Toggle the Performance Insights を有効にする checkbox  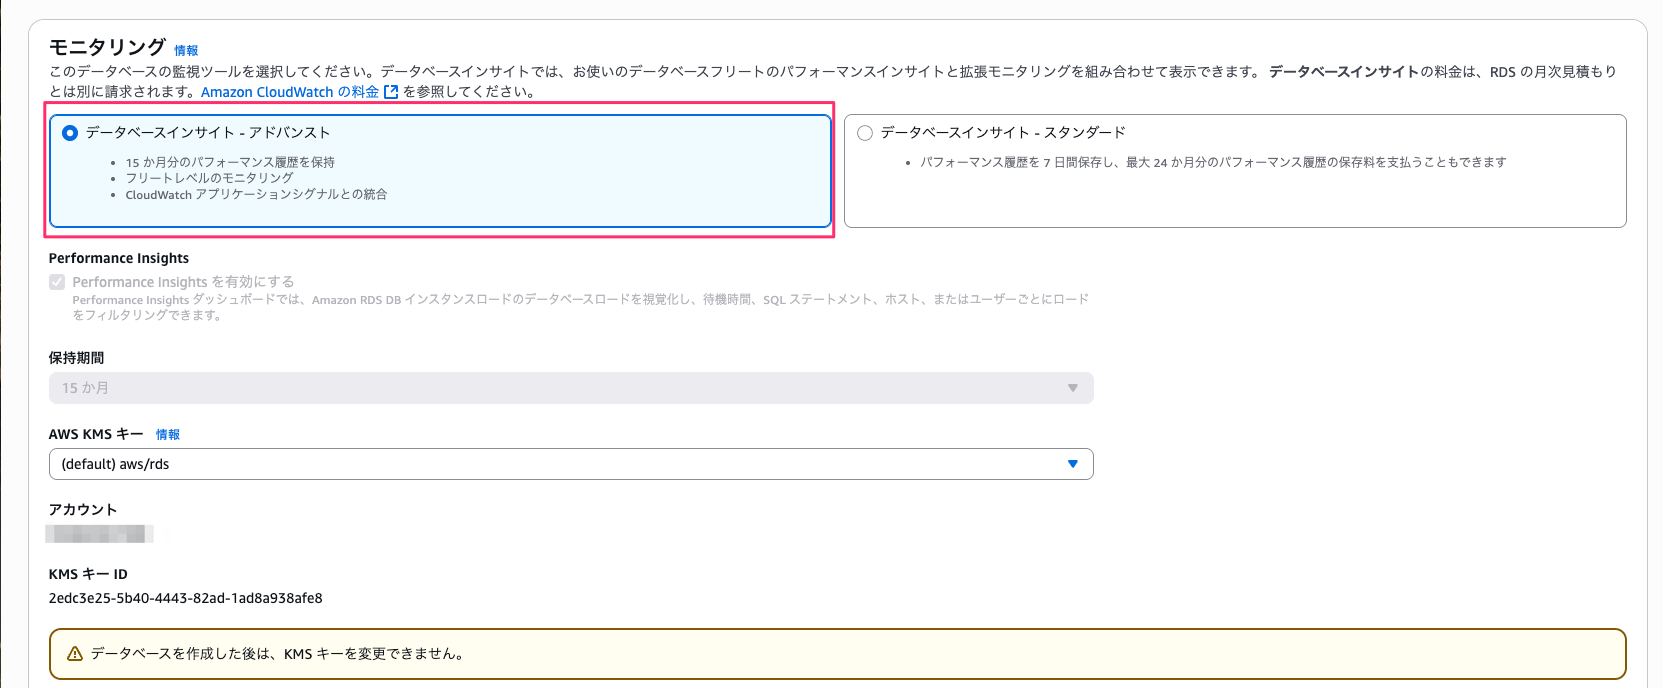57,282
